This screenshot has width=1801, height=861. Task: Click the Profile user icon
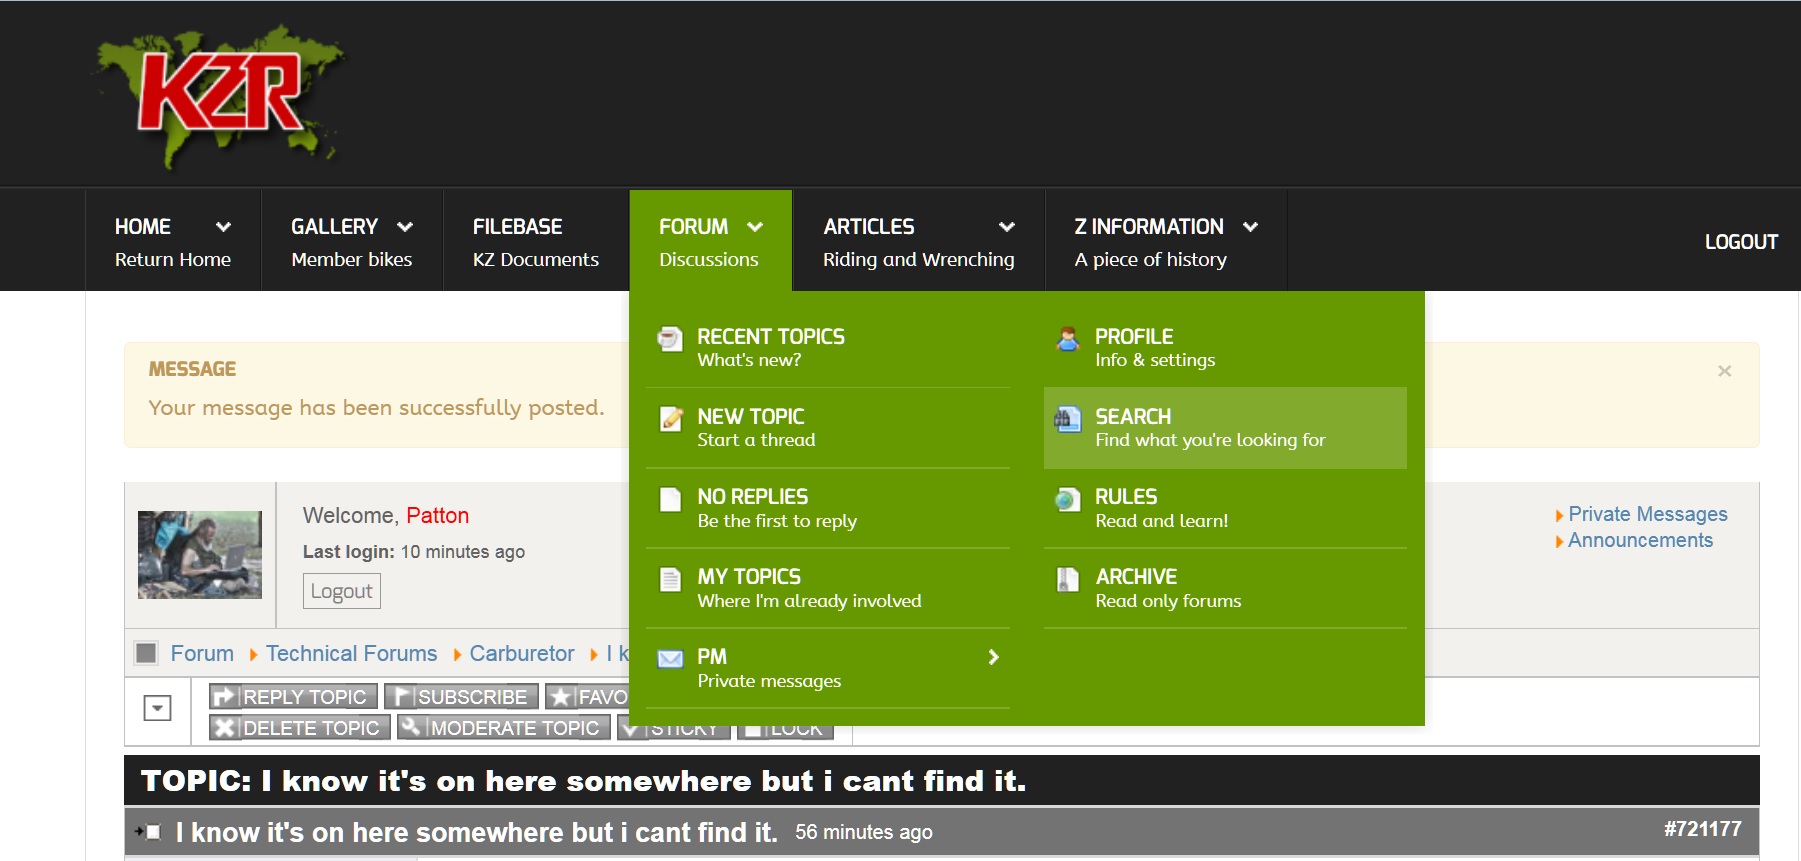pos(1068,339)
